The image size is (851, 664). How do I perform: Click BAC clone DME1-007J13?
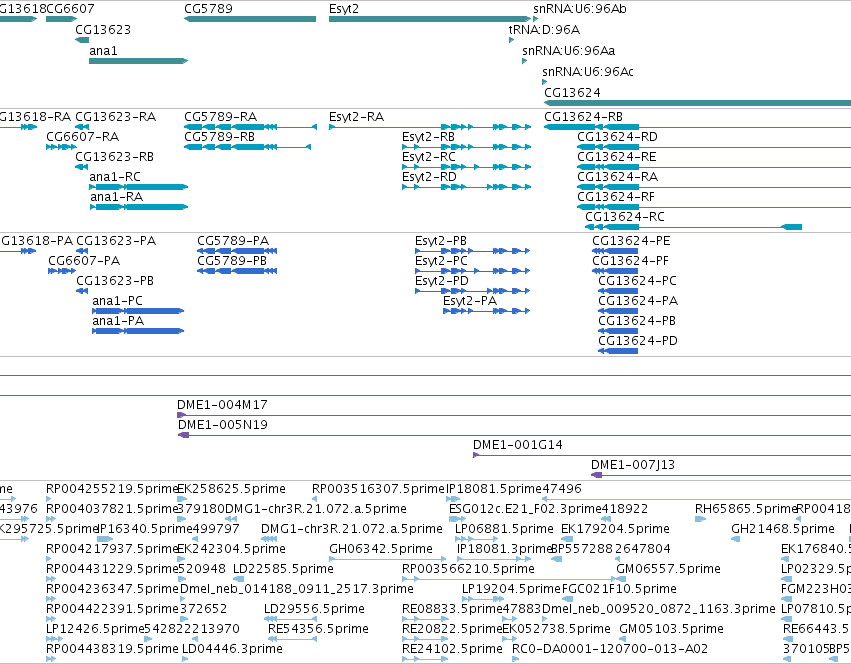pyautogui.click(x=721, y=475)
